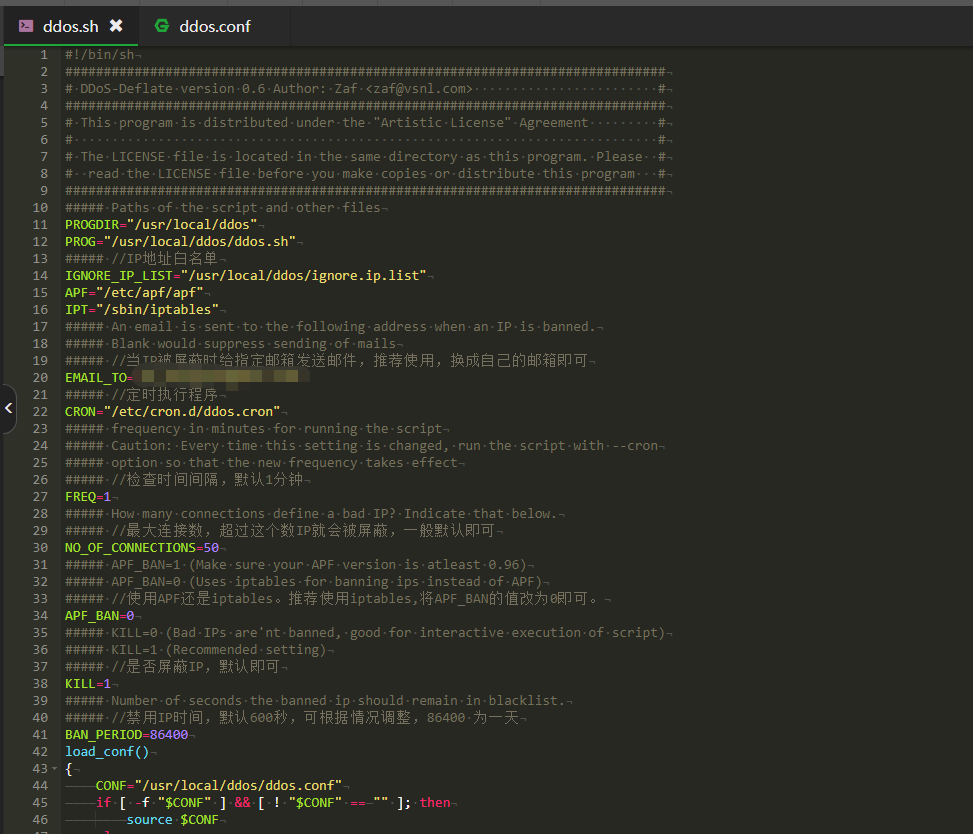Click line number 41 in the gutter
973x834 pixels.
[x=40, y=734]
